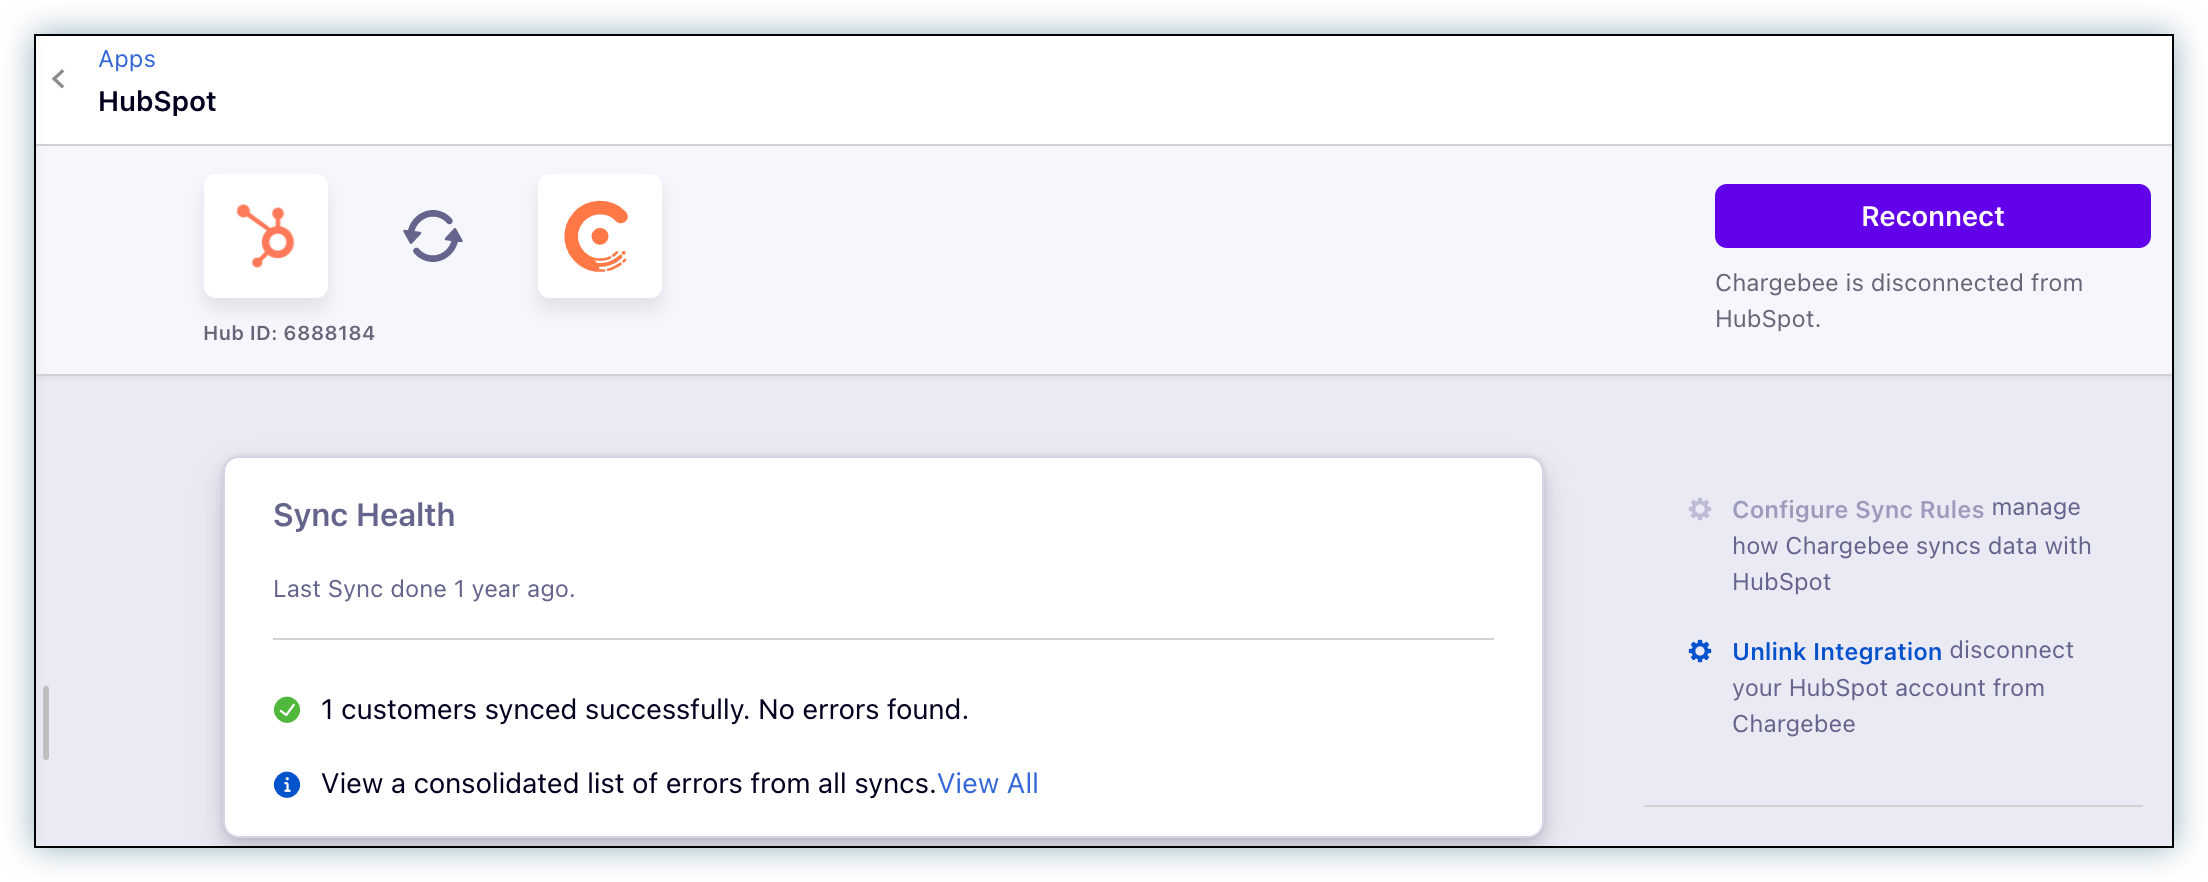Open the Apps breadcrumb link
The height and width of the screenshot is (882, 2208).
tap(127, 59)
